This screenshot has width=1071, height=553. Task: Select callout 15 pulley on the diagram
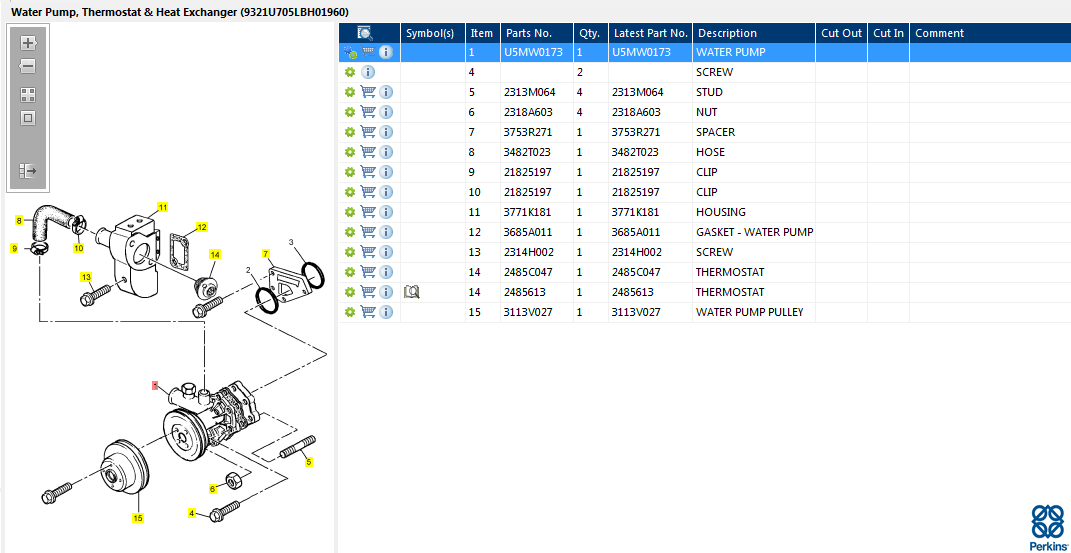(x=138, y=517)
